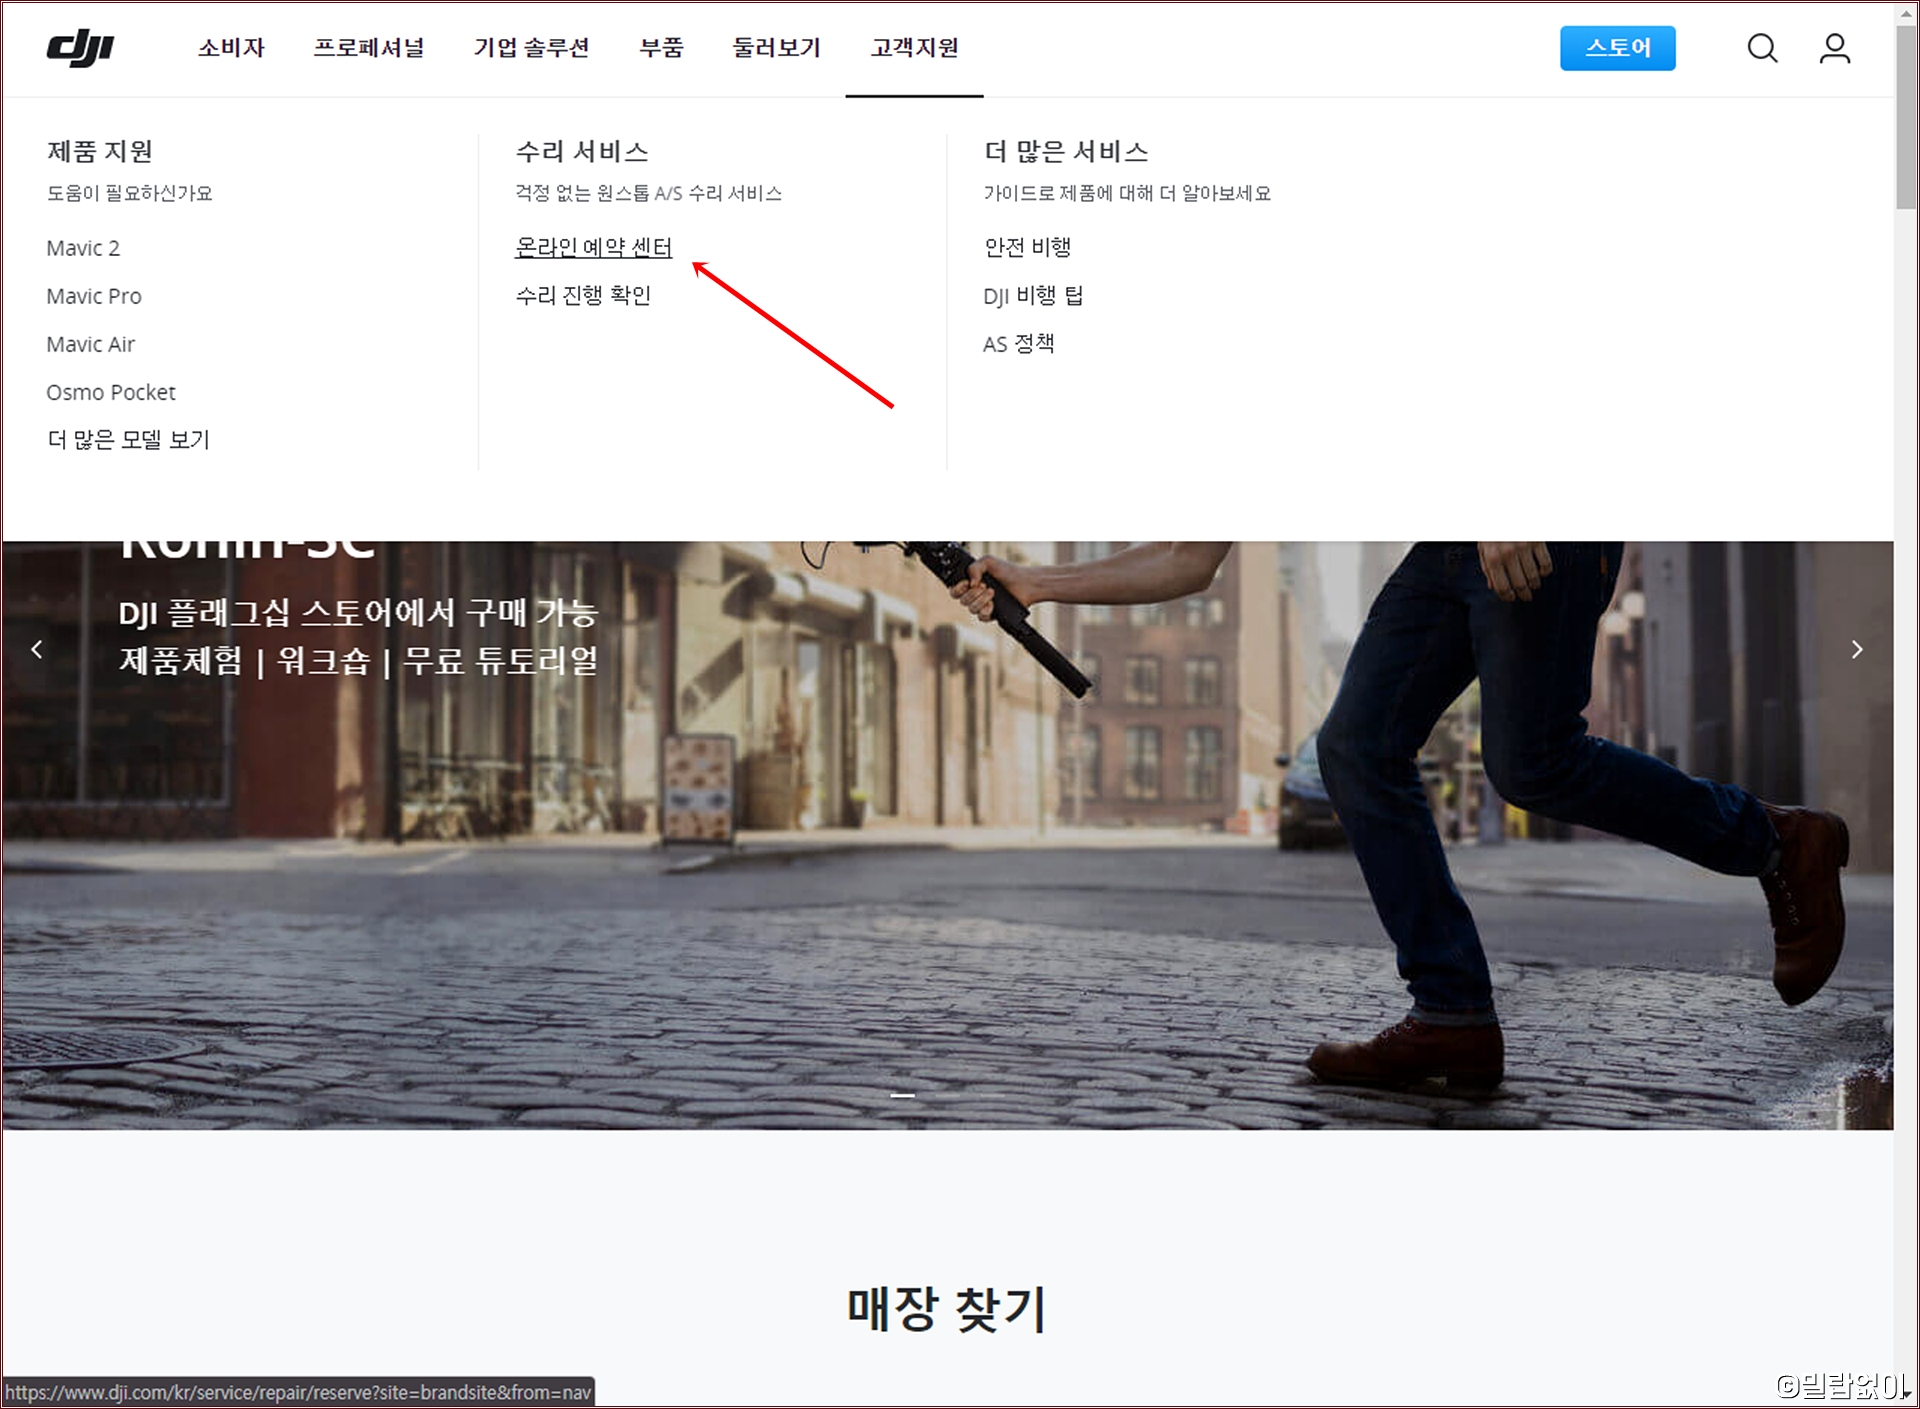Advance to next banner slide arrow
The width and height of the screenshot is (1920, 1409).
coord(1856,650)
